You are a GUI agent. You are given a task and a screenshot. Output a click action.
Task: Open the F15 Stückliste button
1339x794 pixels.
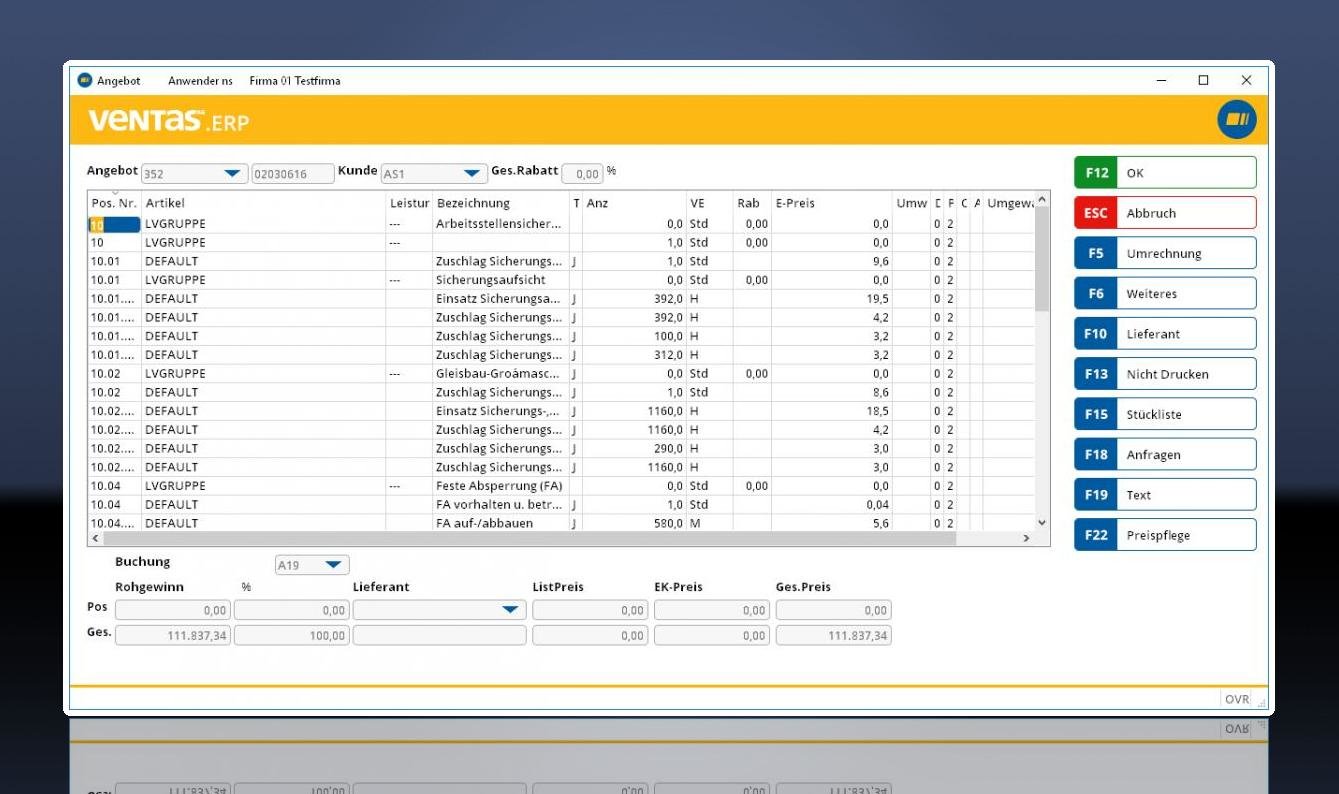(x=1165, y=414)
